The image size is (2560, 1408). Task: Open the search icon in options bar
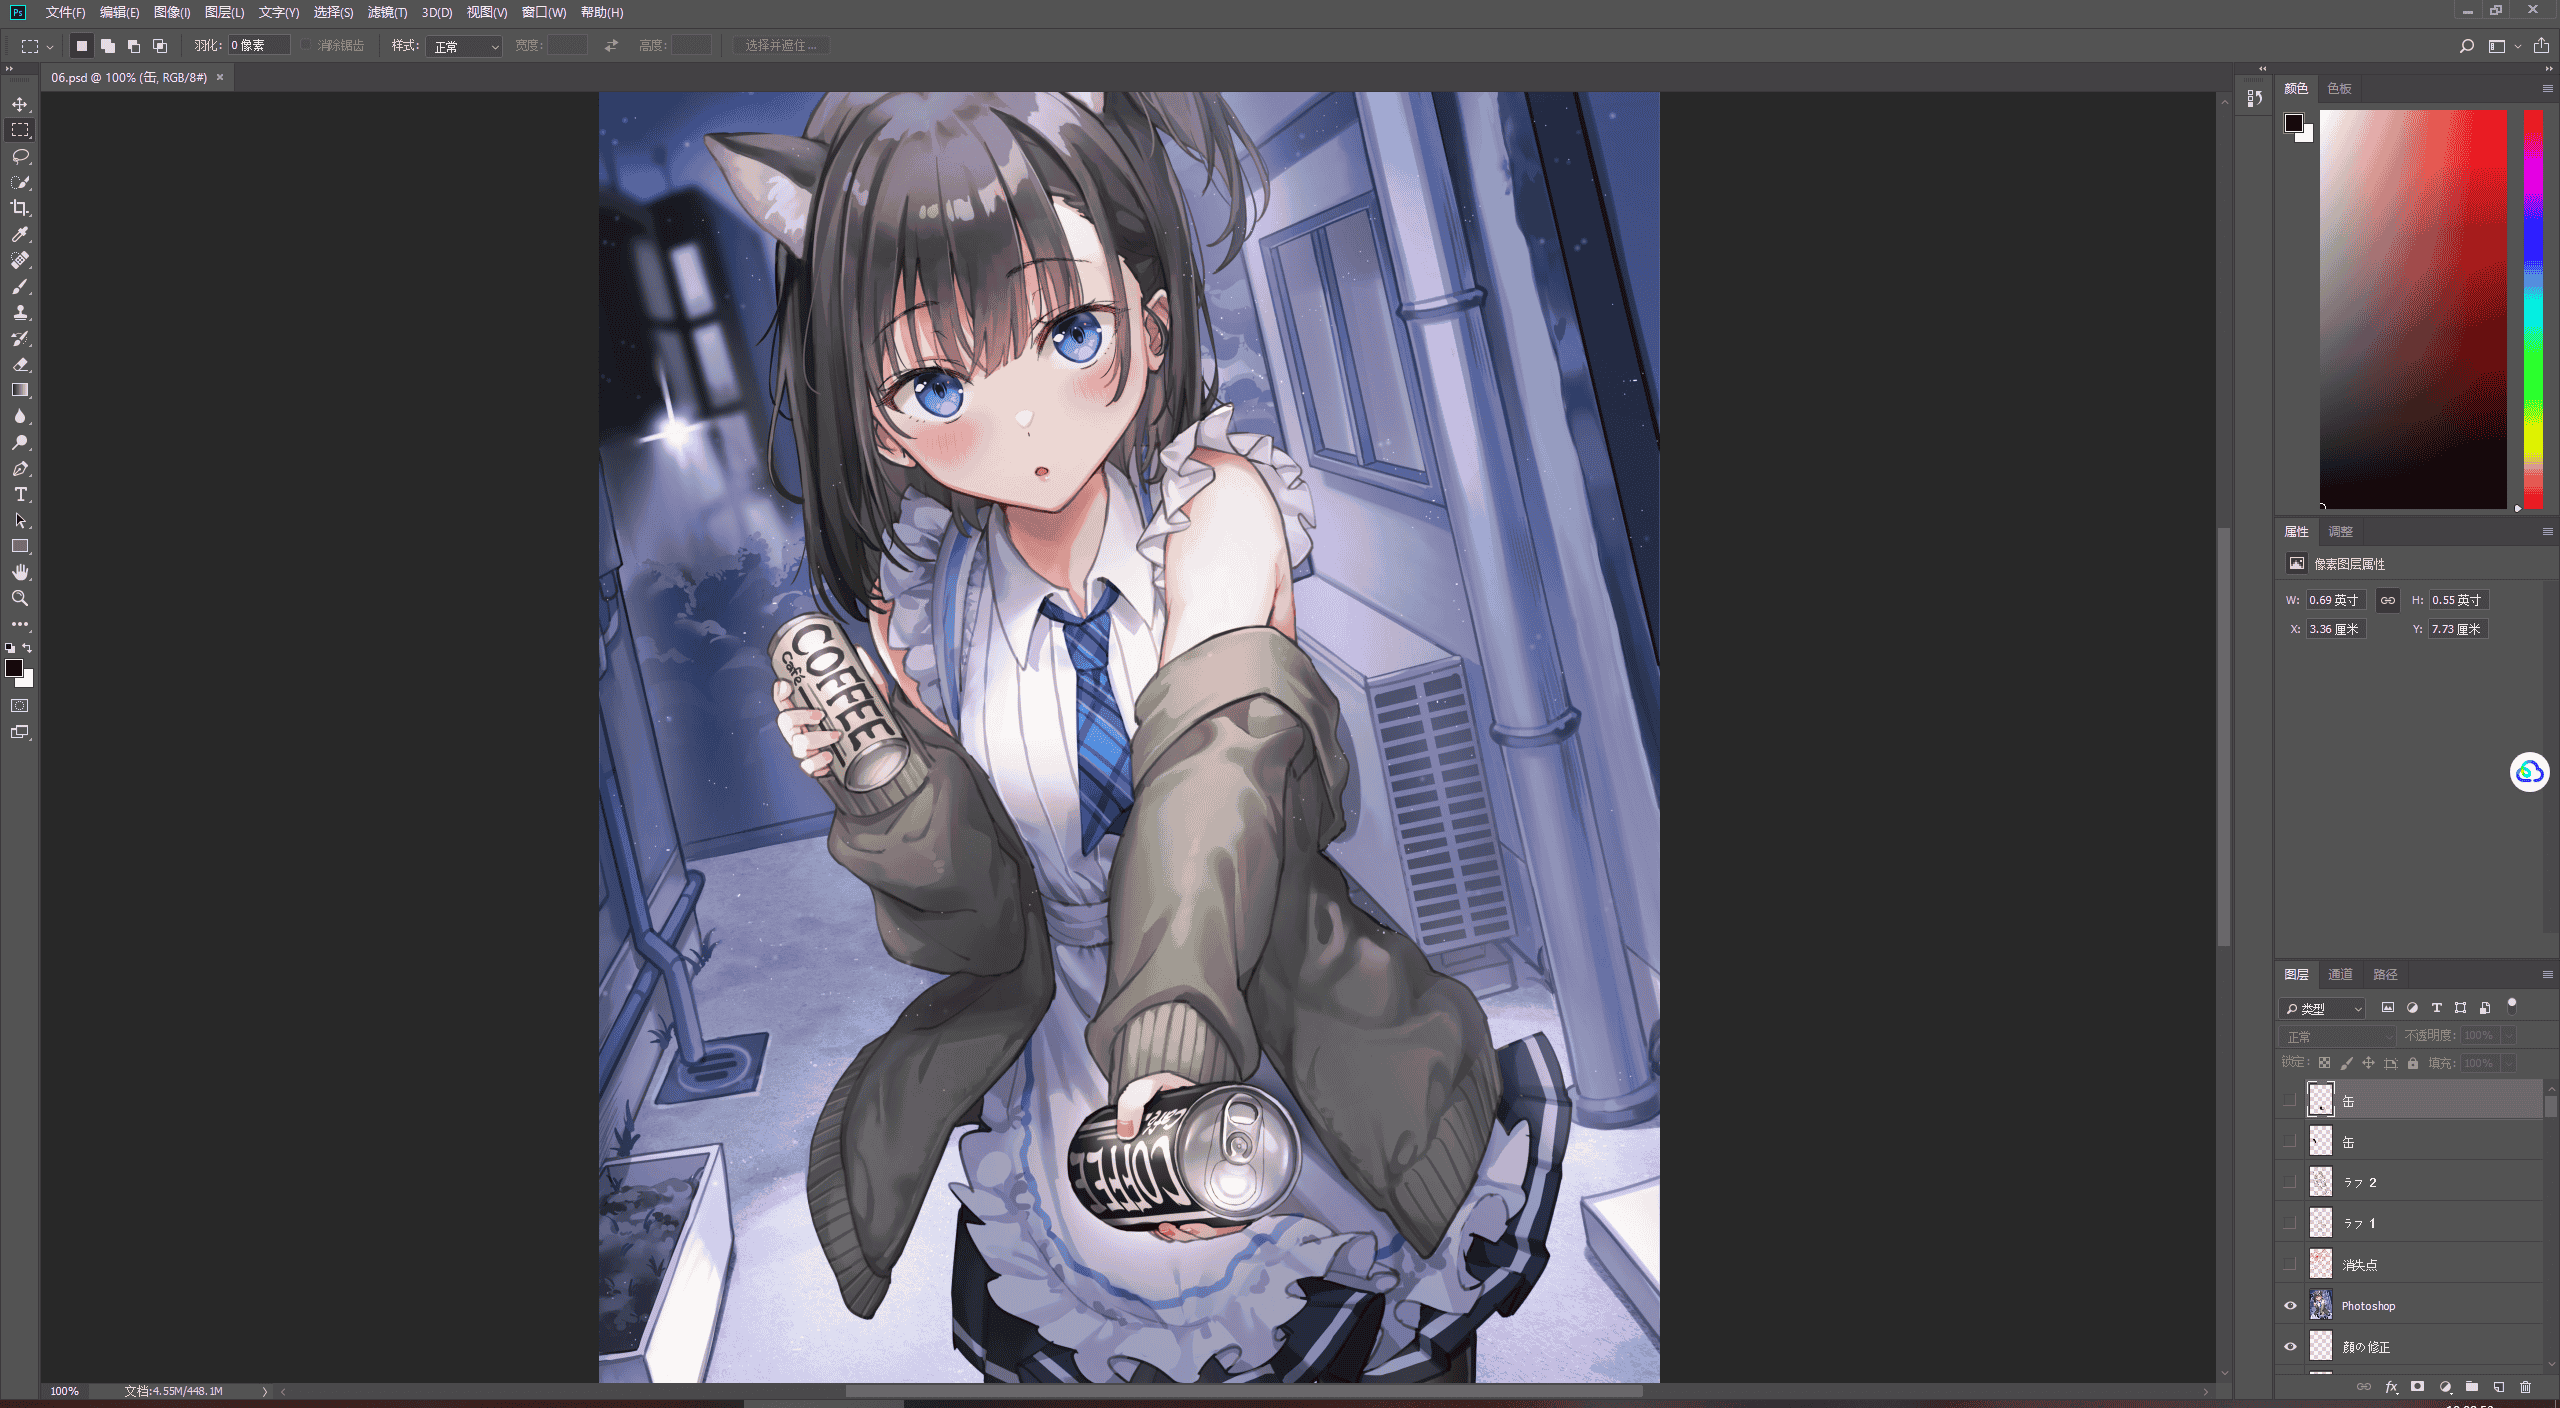(x=2466, y=46)
